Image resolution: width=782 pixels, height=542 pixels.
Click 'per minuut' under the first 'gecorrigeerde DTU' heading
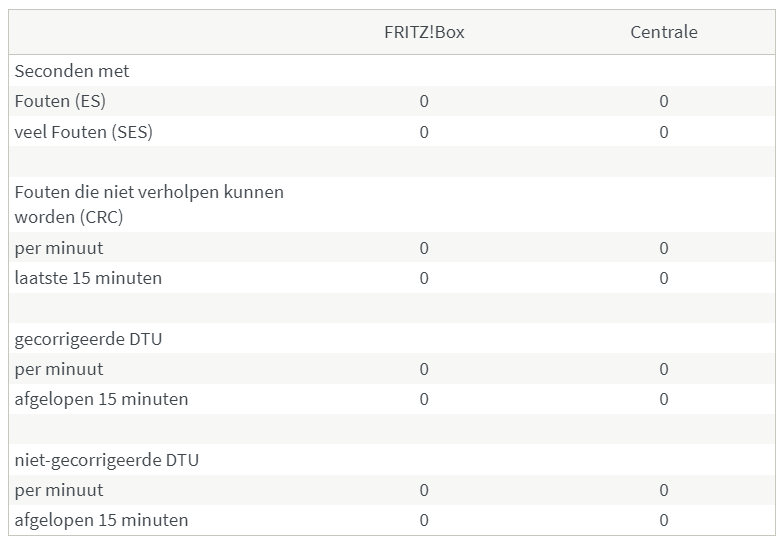point(59,369)
